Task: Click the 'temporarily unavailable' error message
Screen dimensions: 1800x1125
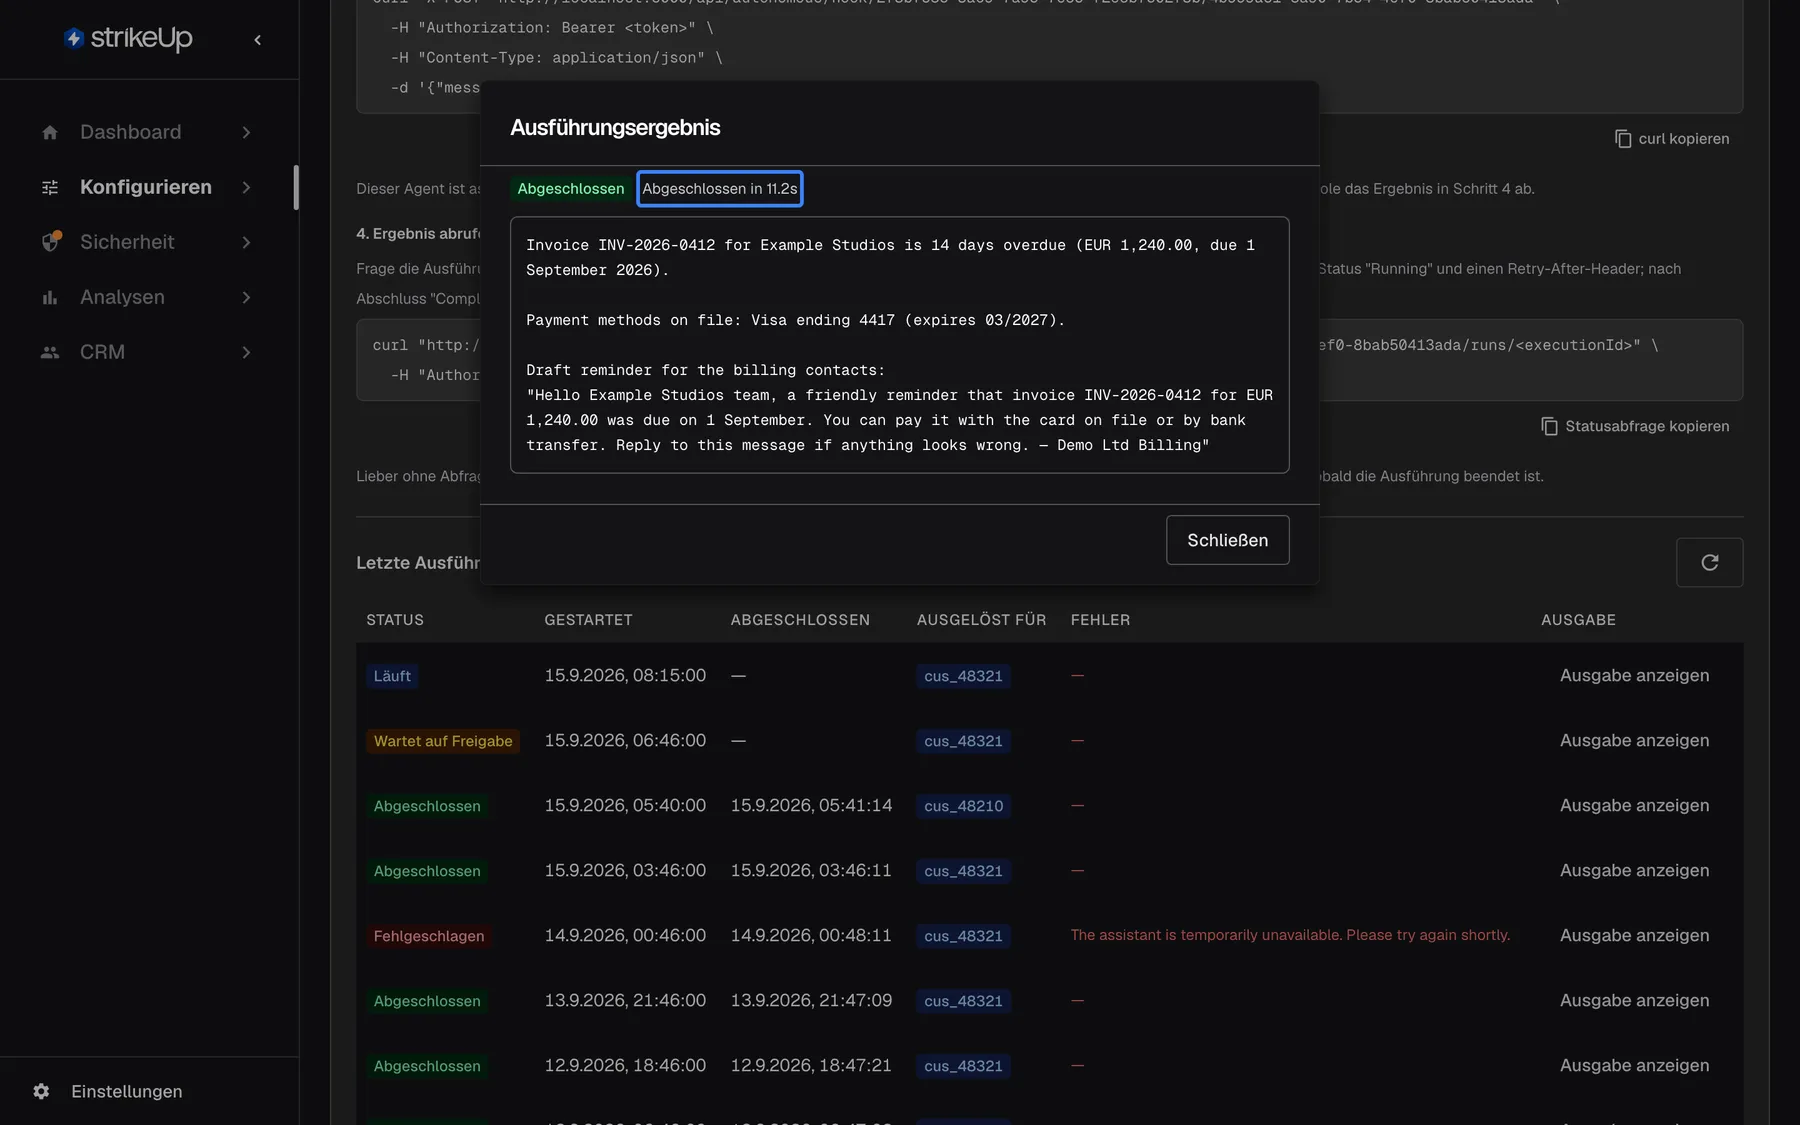Action: (1290, 935)
